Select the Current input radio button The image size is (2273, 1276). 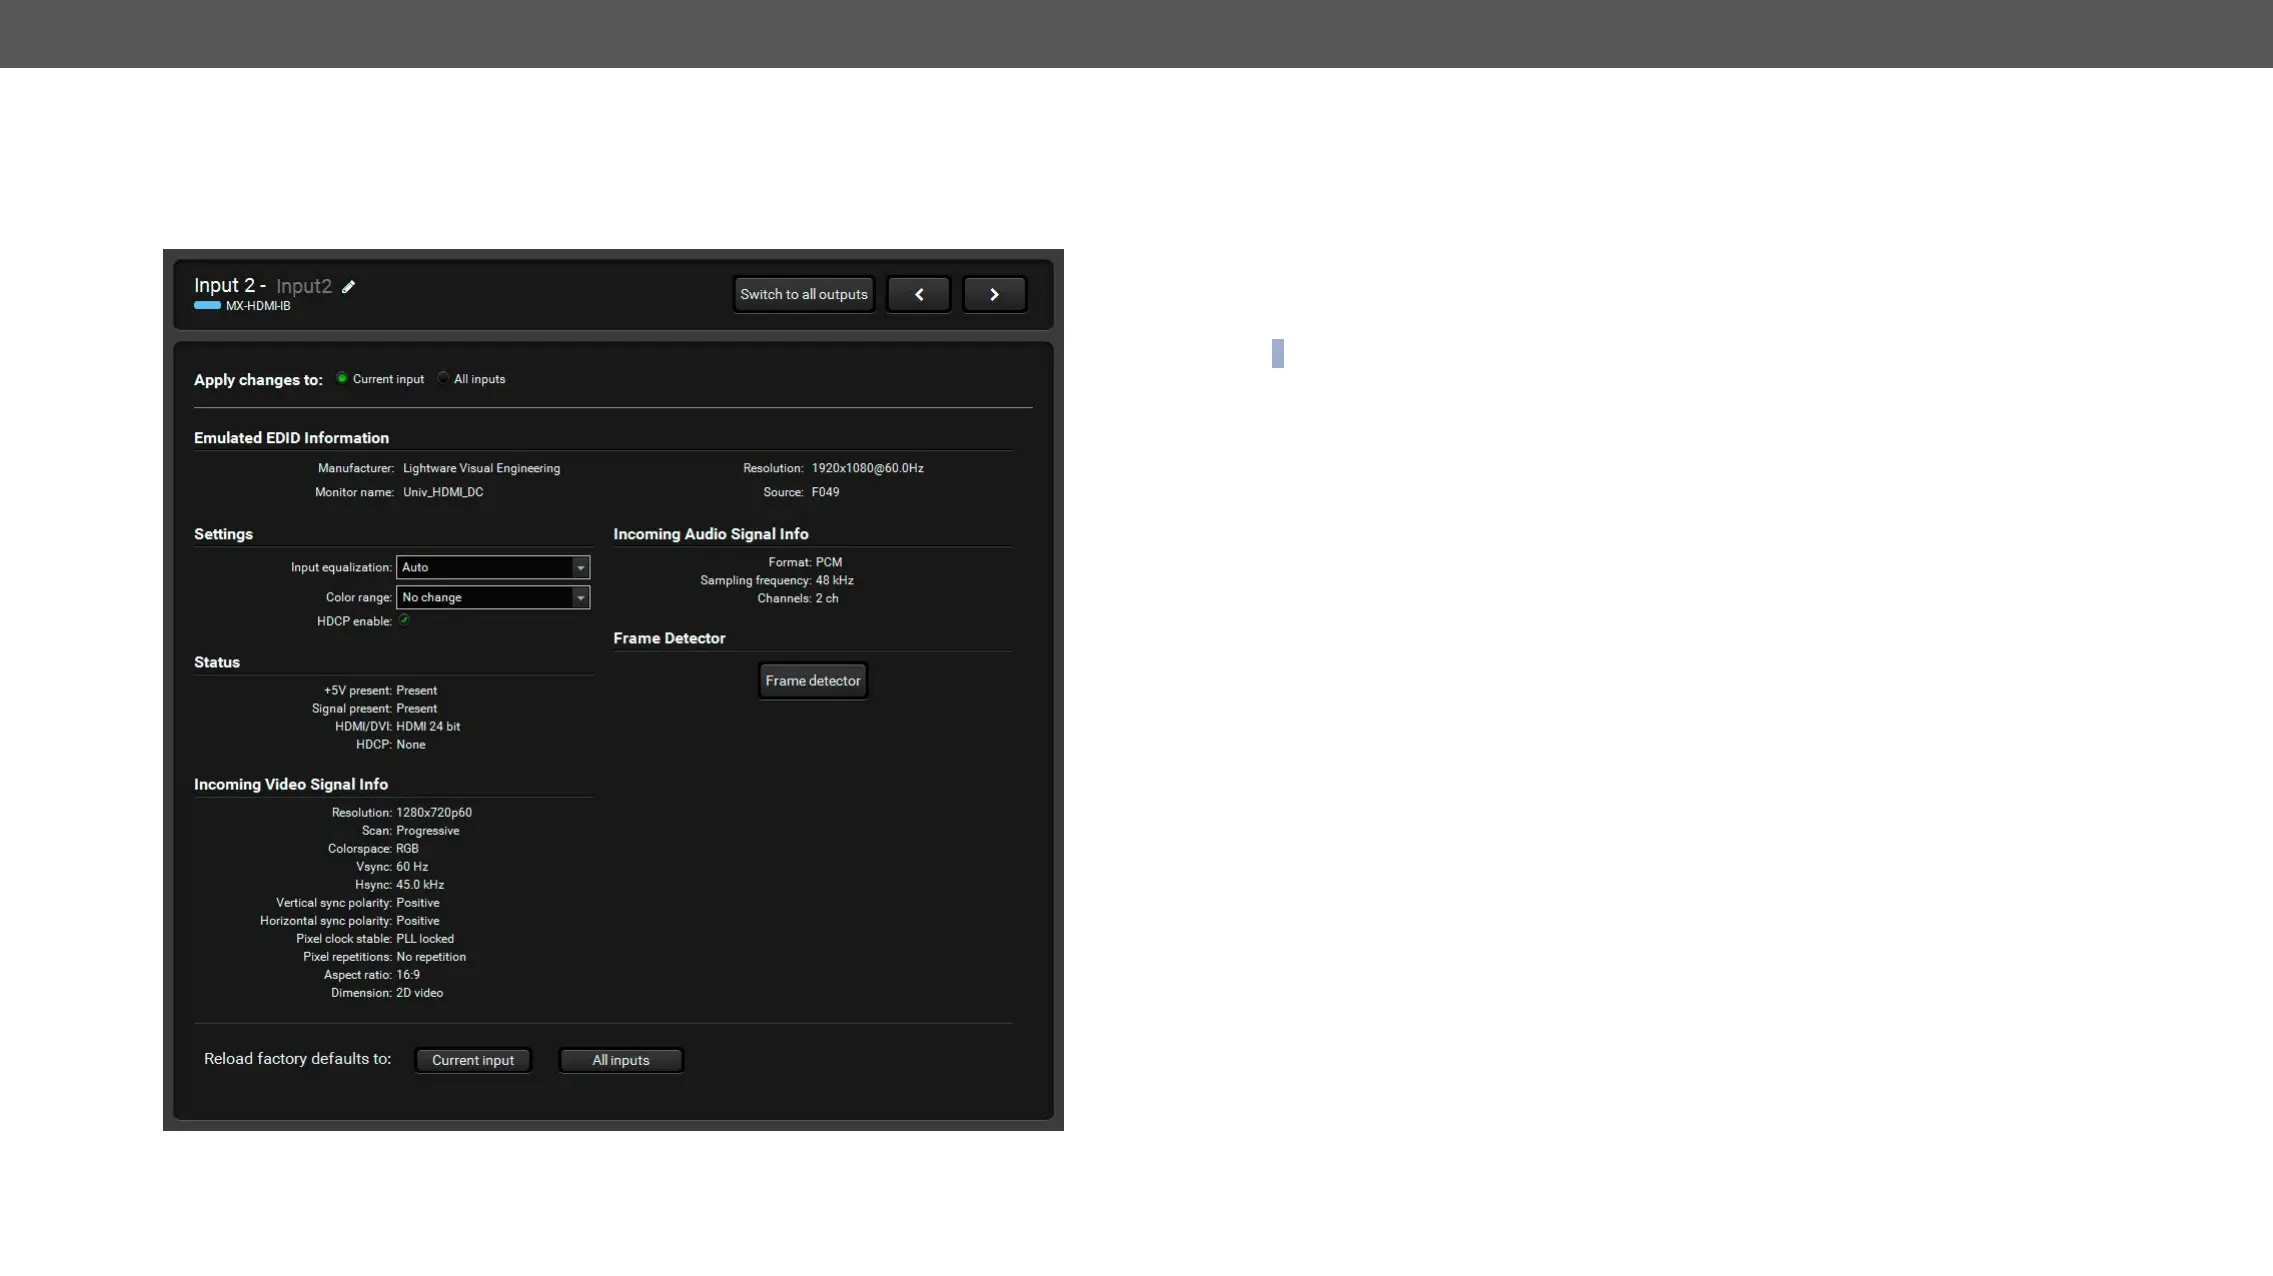coord(342,379)
